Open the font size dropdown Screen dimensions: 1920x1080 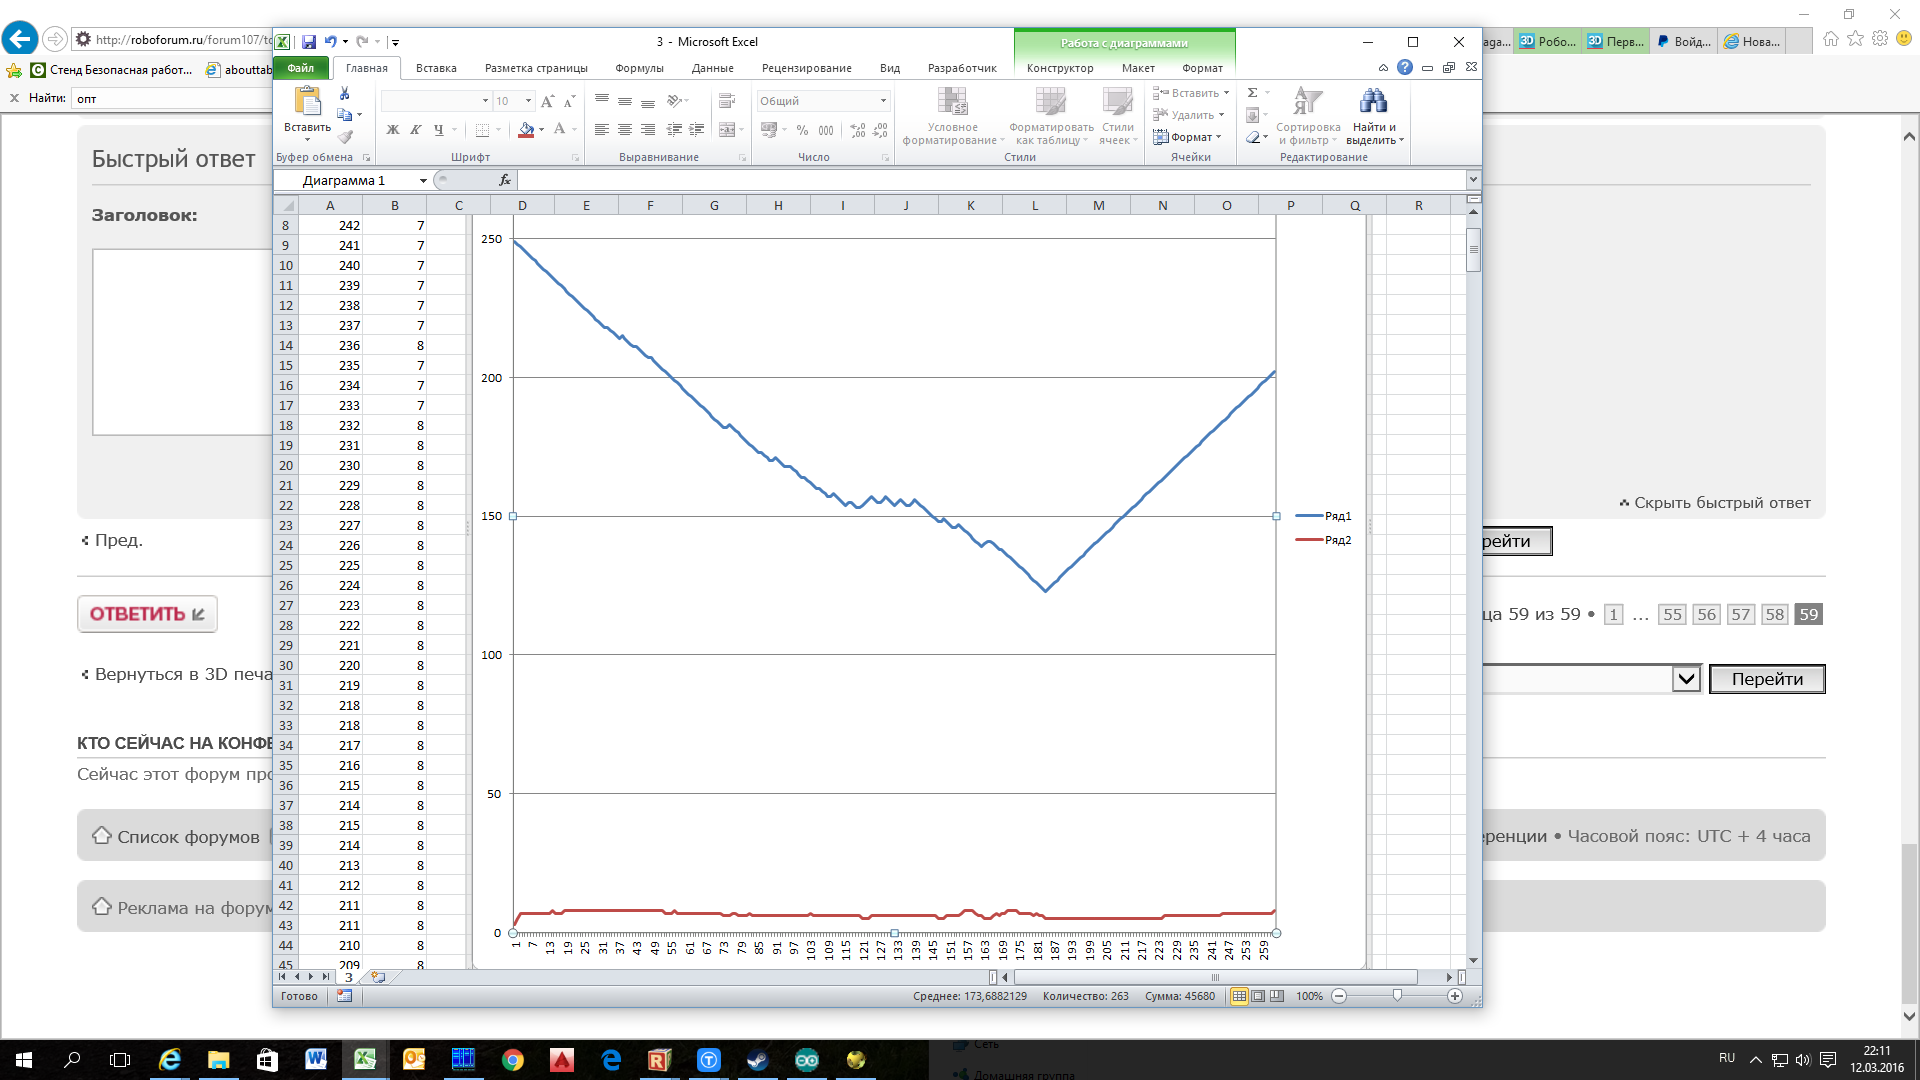click(x=528, y=101)
